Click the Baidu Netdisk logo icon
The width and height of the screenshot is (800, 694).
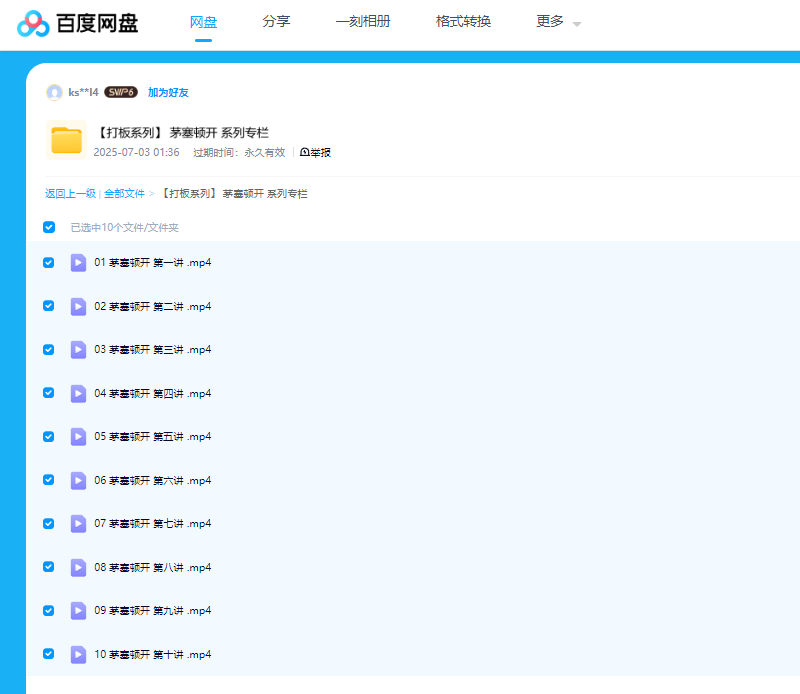click(33, 23)
